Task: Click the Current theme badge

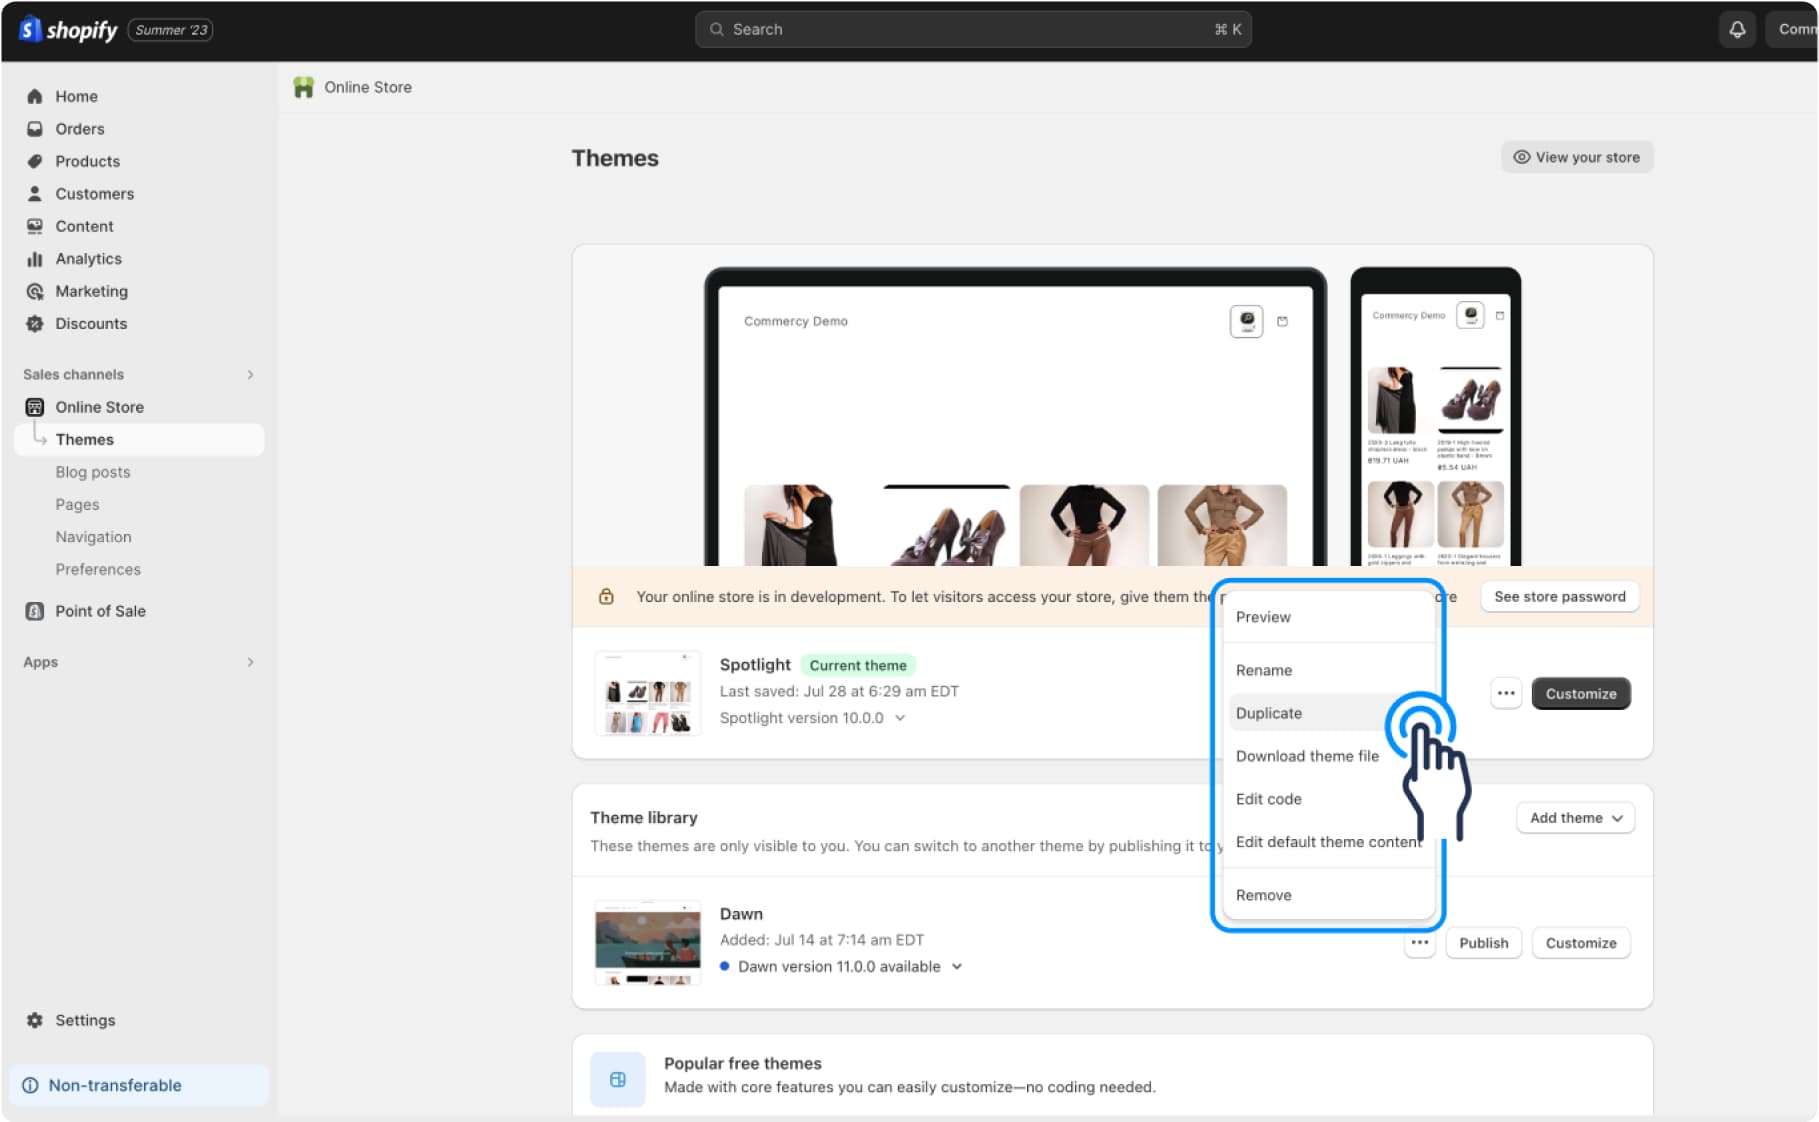Action: coord(857,665)
